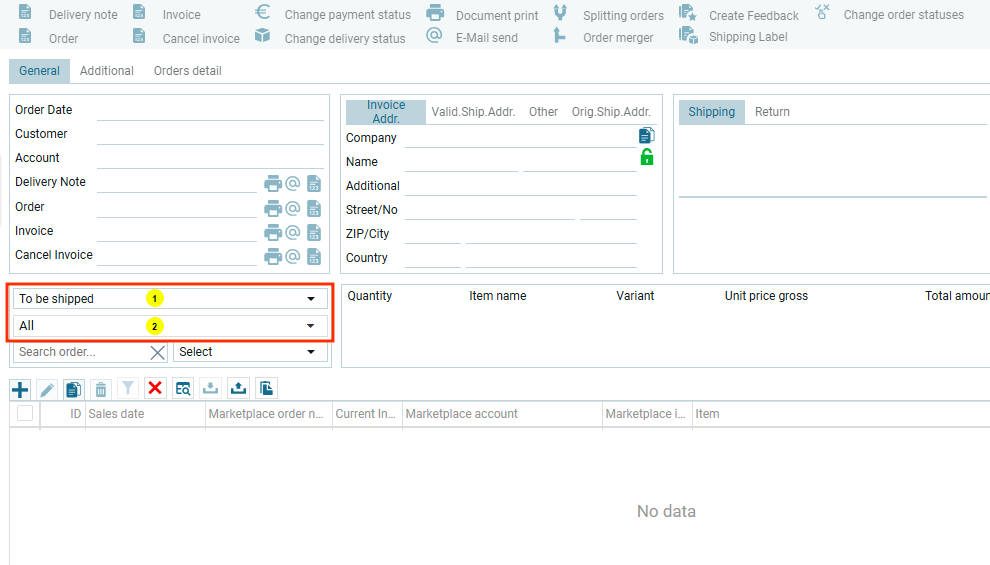Tick the select-all checkbox in grid header
990x565 pixels.
25,414
